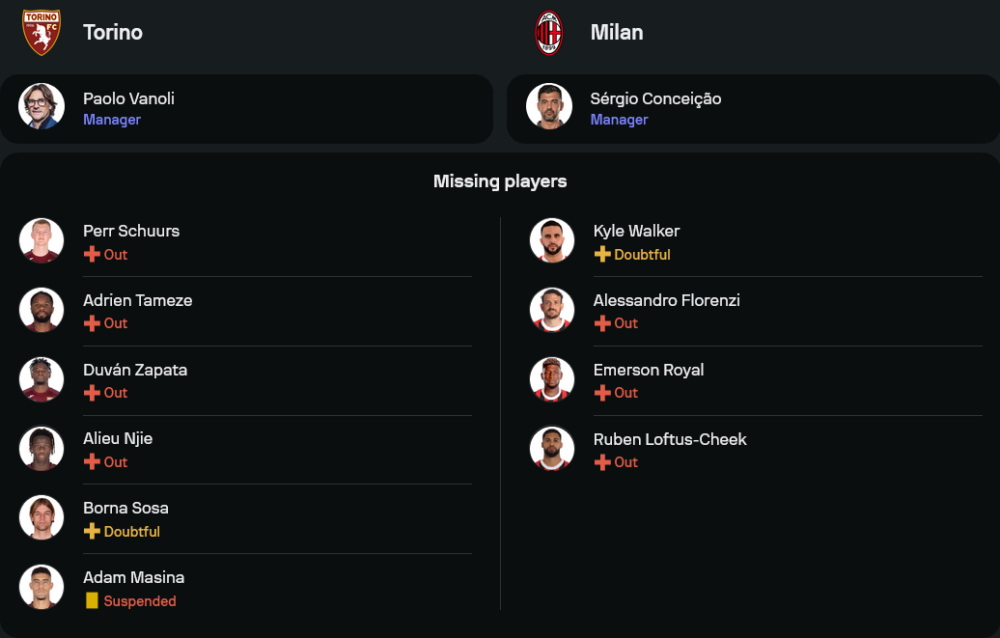Viewport: 1000px width, 638px height.
Task: Click the Torino club crest
Action: (42, 32)
